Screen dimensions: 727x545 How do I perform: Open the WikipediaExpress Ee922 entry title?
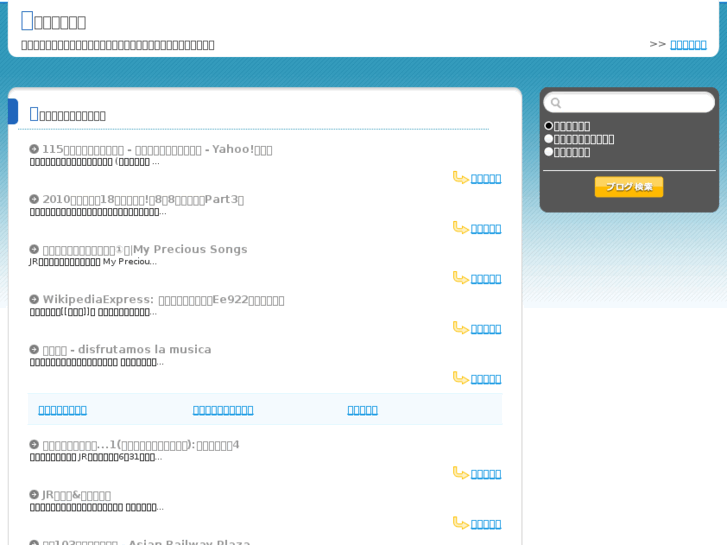163,300
